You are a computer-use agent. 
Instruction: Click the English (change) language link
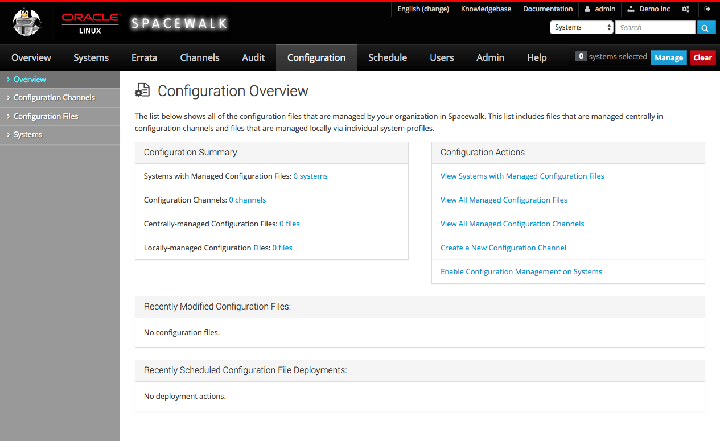pyautogui.click(x=423, y=9)
